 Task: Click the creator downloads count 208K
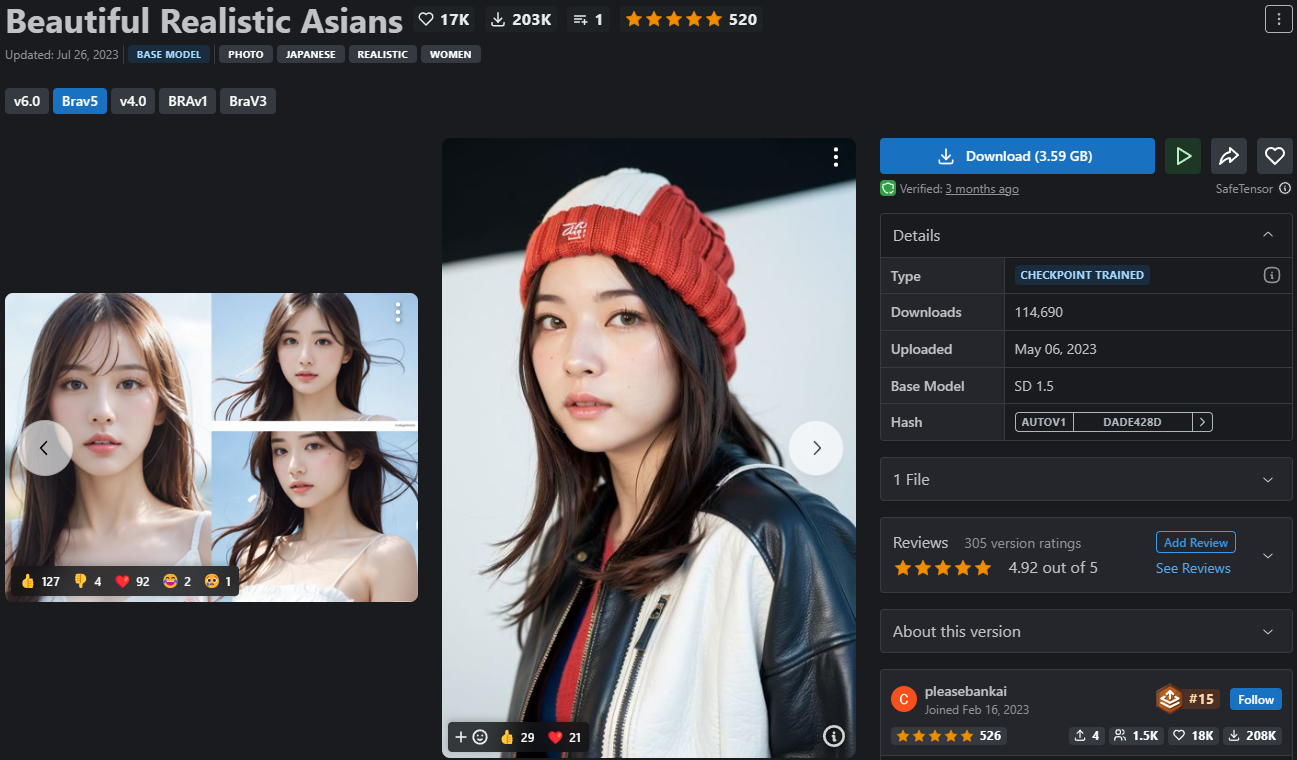[x=1253, y=736]
